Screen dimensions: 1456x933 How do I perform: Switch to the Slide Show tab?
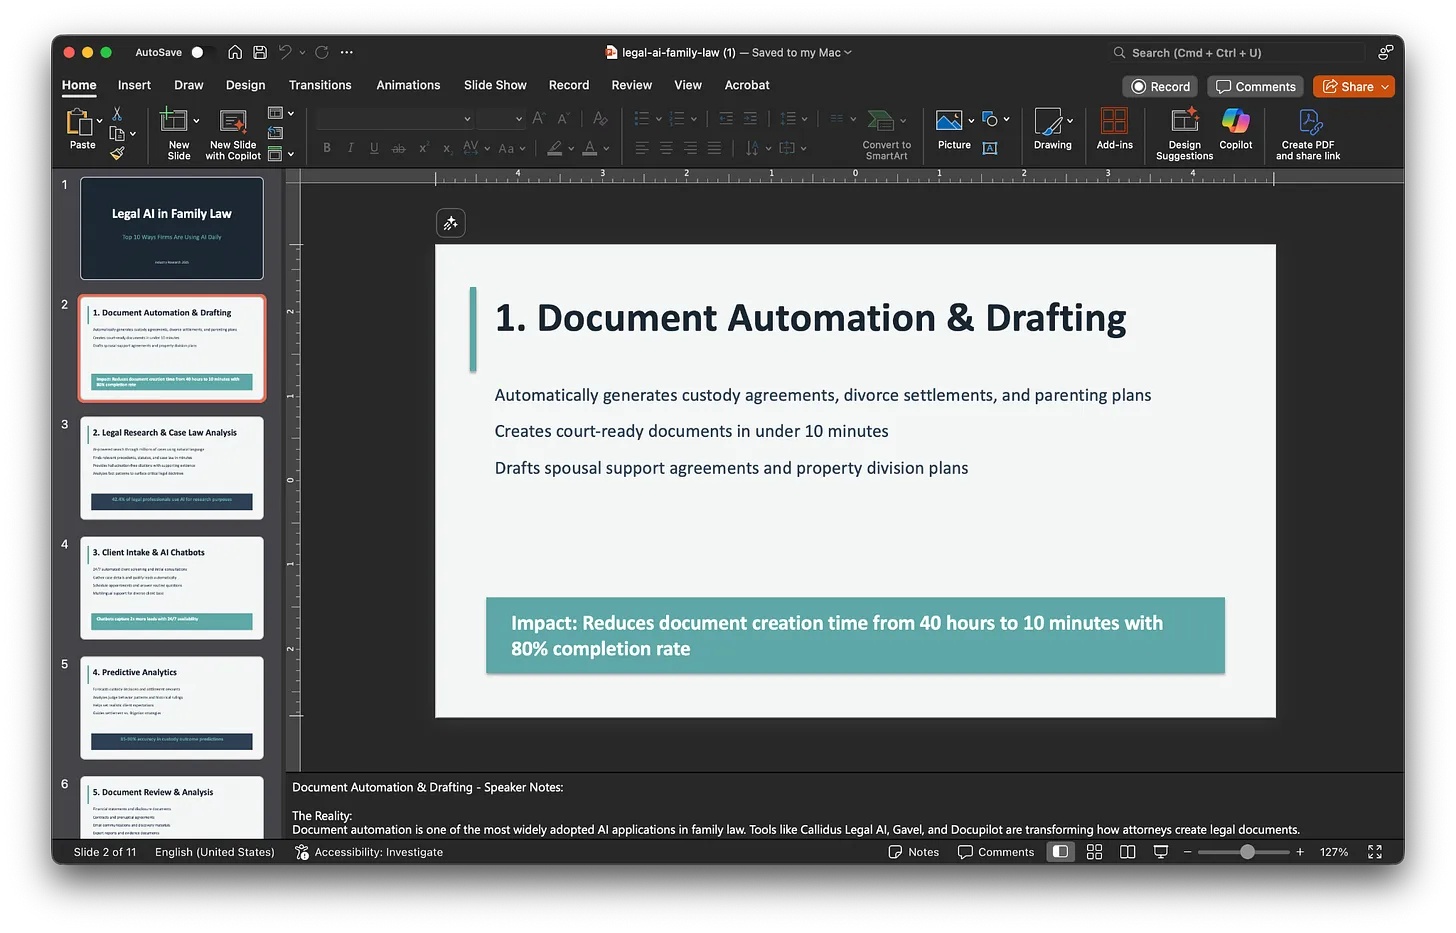click(x=495, y=85)
